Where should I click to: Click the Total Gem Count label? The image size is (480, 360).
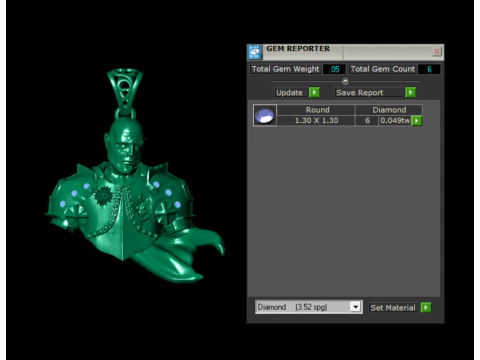[383, 69]
